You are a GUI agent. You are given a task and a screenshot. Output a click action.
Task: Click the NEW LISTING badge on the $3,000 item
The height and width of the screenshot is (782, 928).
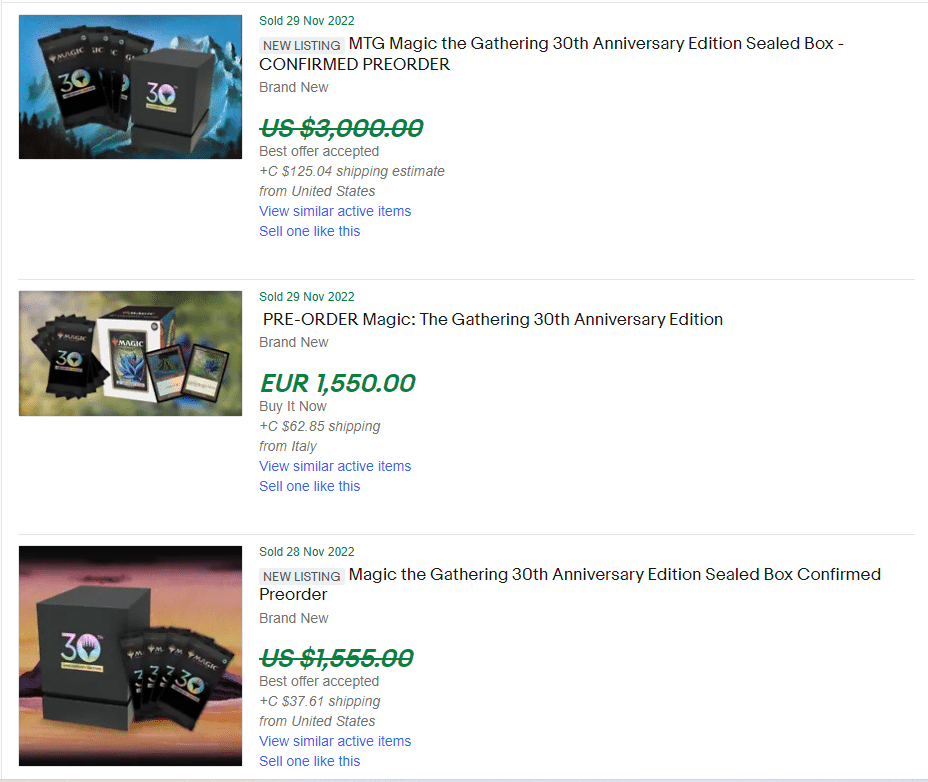[301, 45]
